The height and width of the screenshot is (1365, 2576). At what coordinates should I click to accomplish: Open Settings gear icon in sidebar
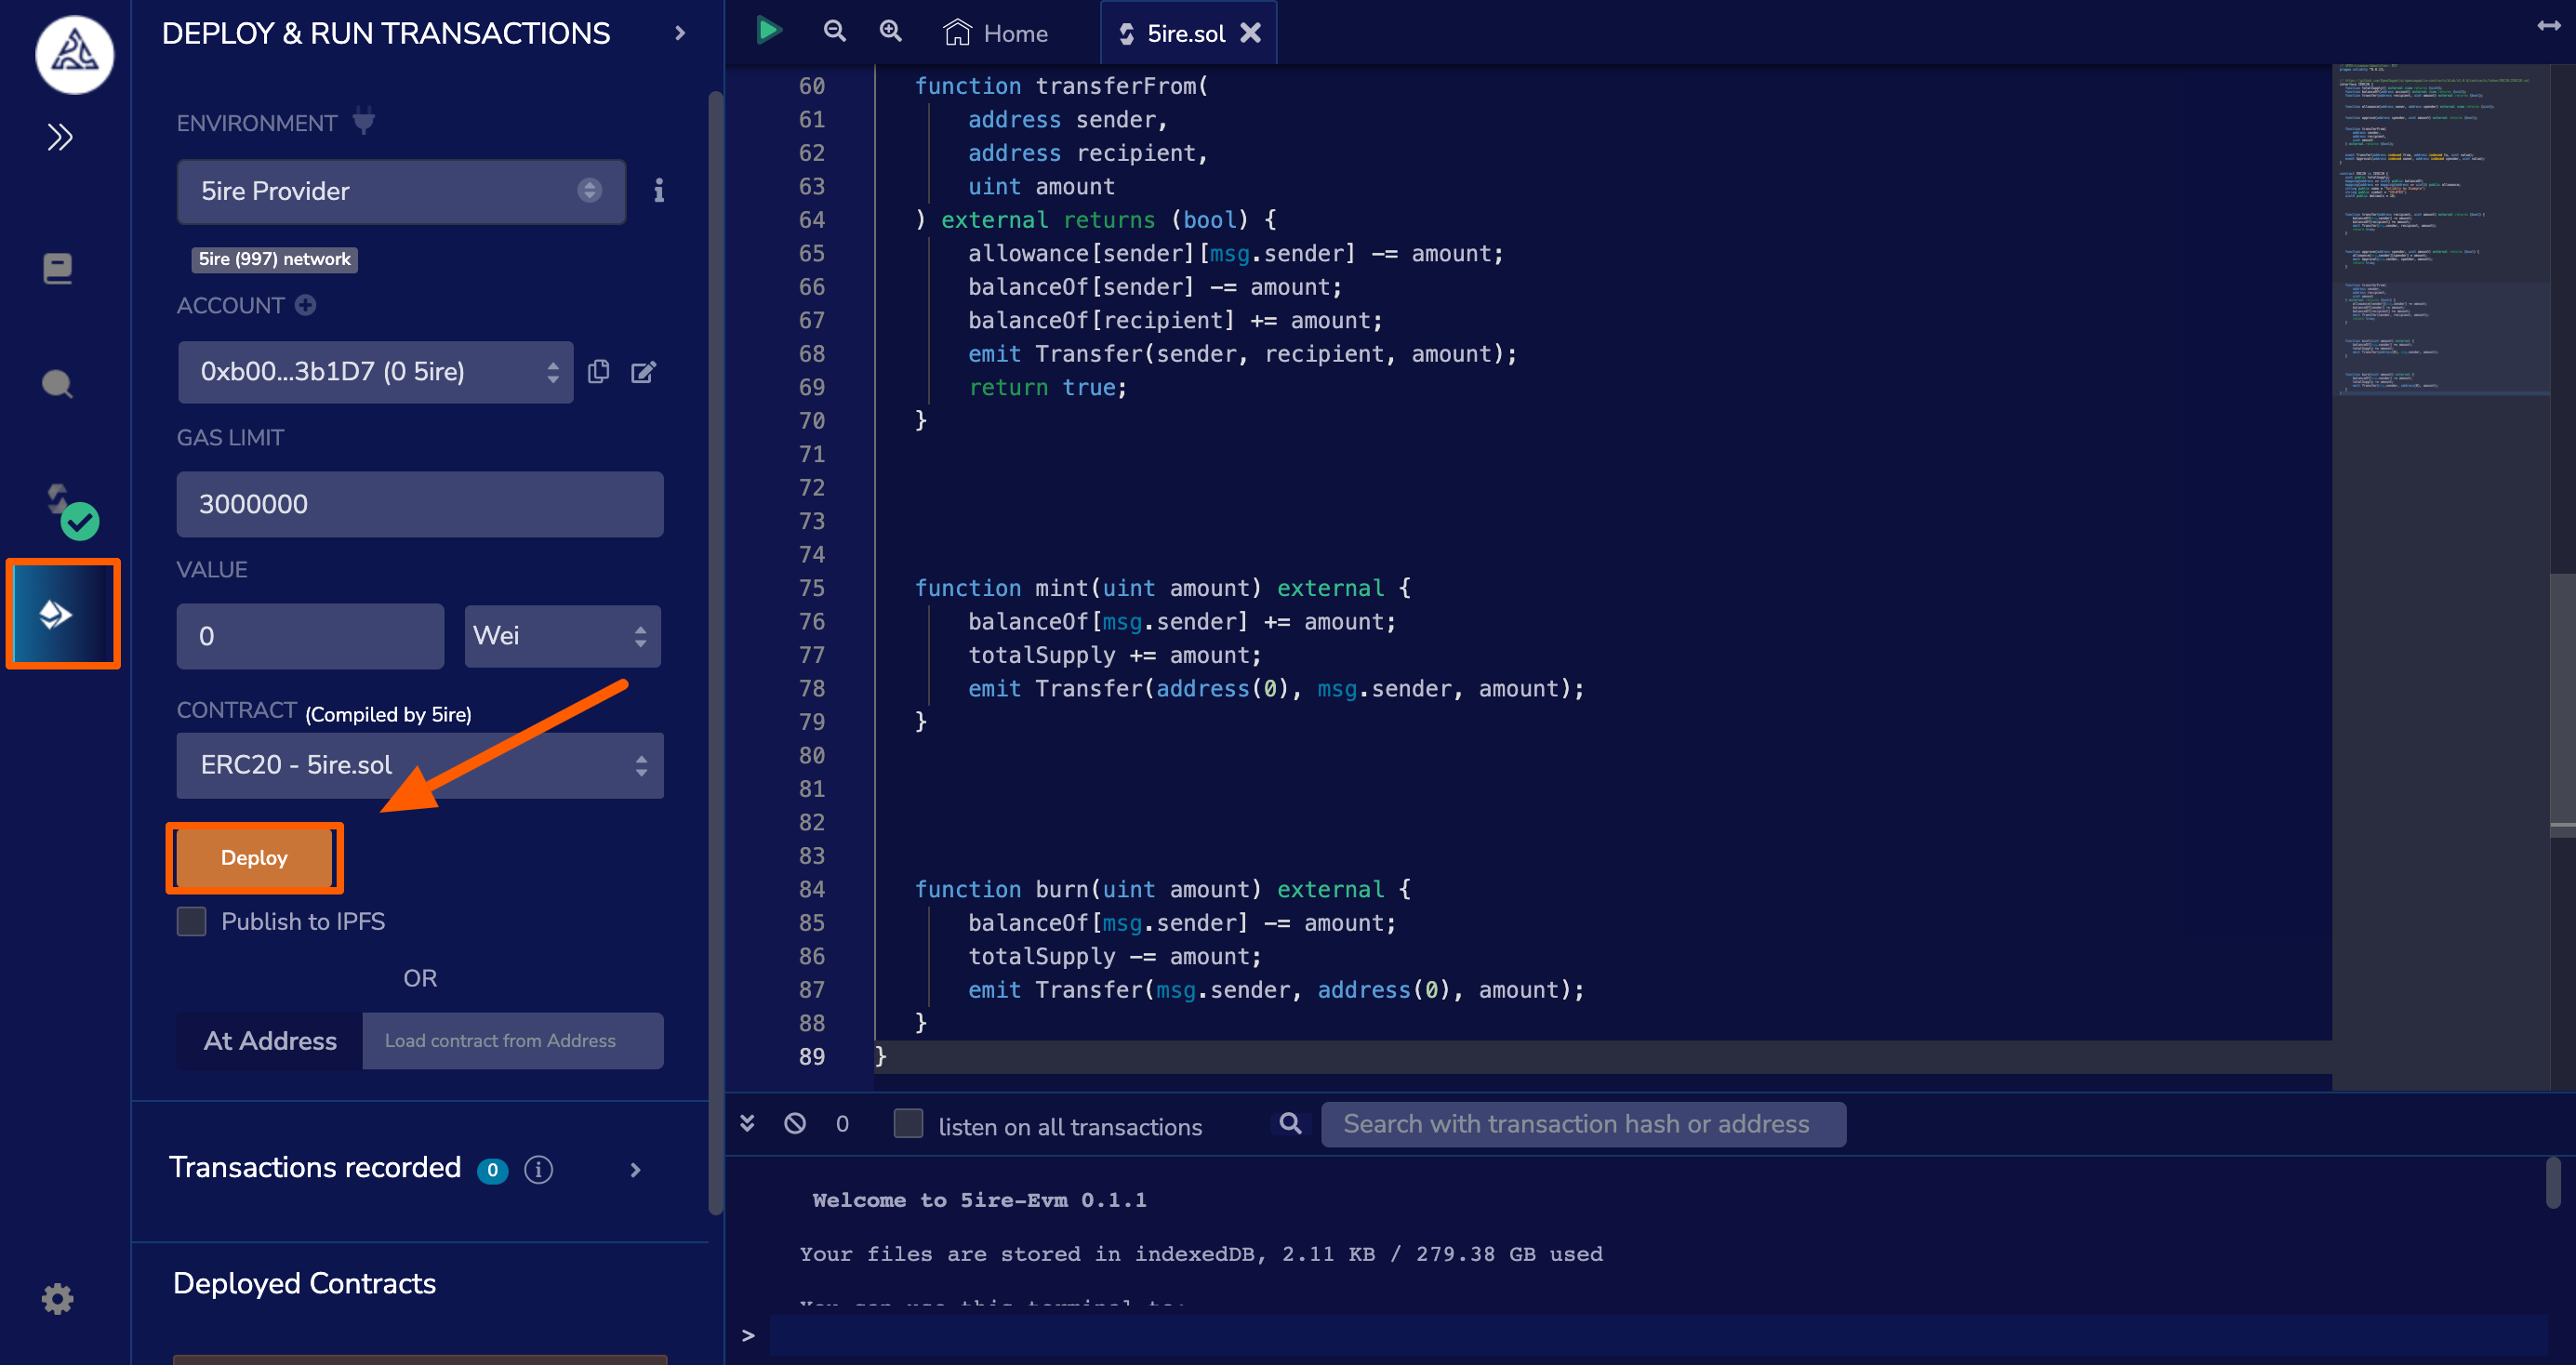[58, 1298]
